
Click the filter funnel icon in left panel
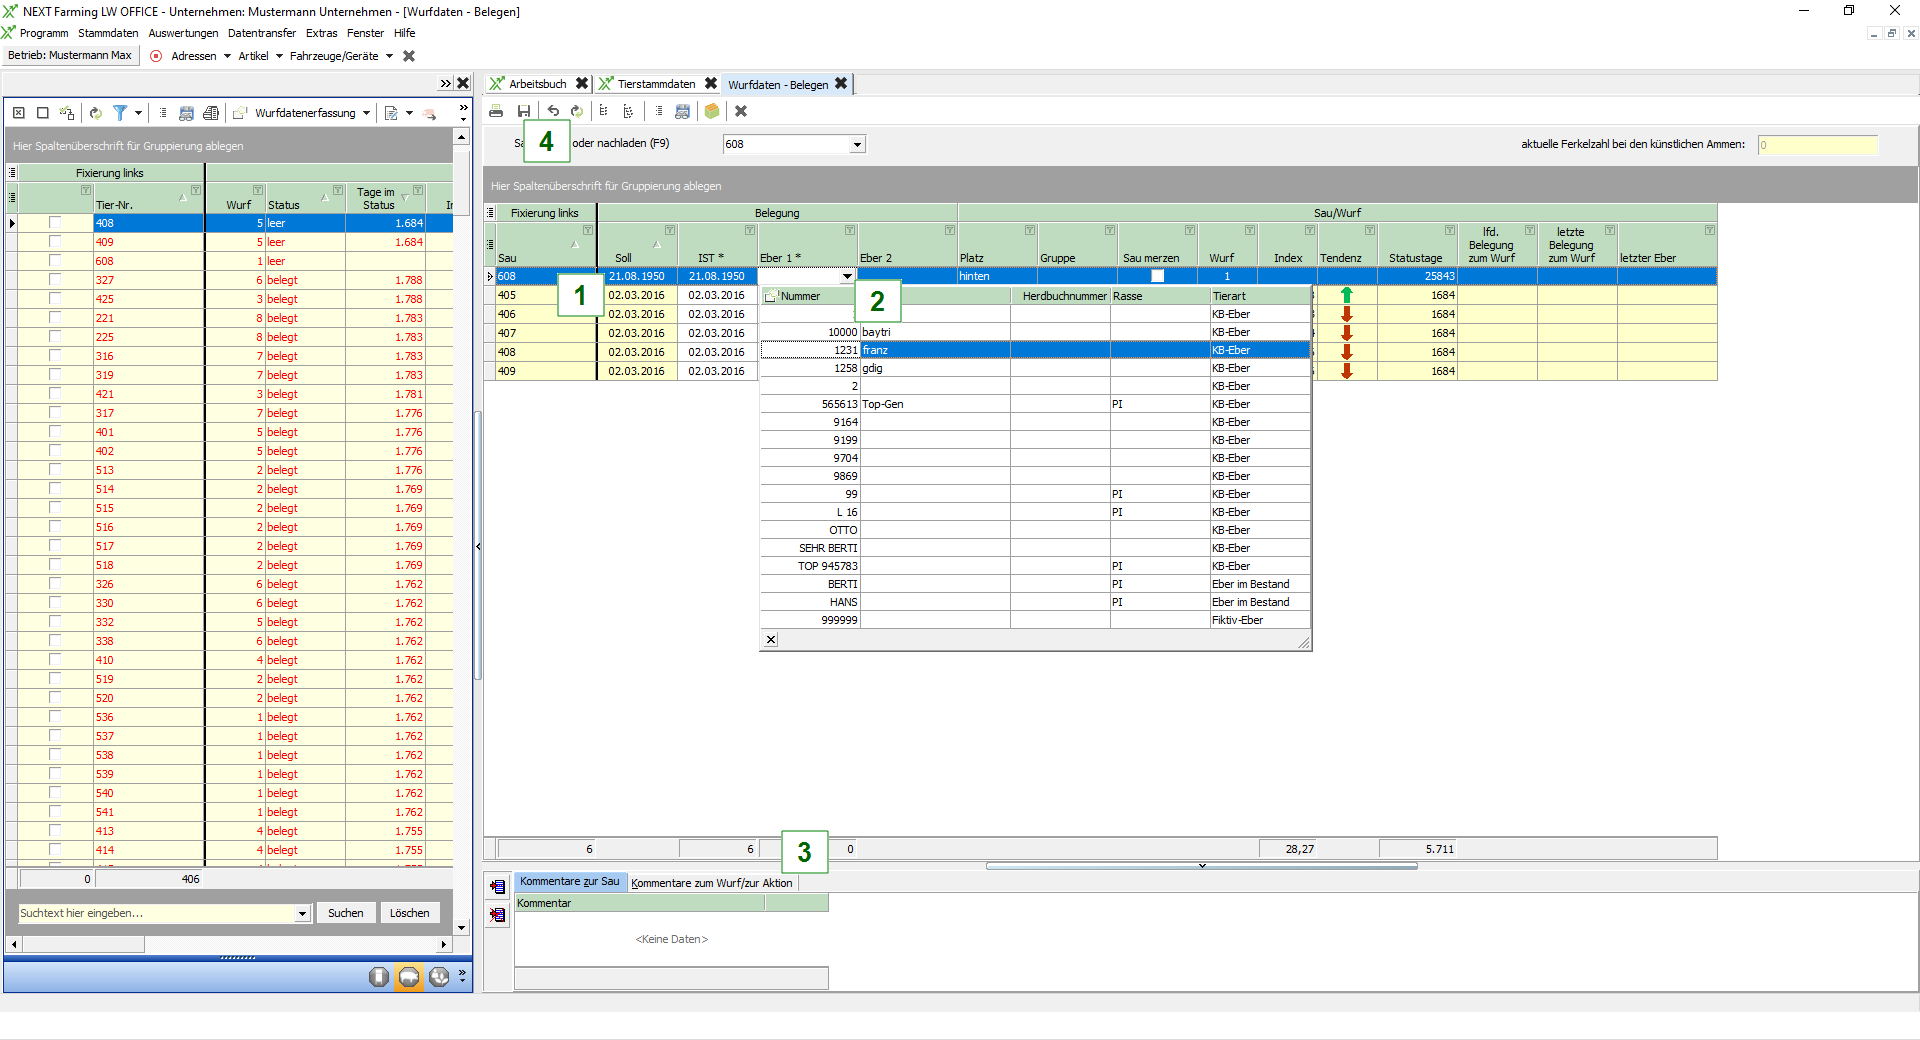click(120, 113)
